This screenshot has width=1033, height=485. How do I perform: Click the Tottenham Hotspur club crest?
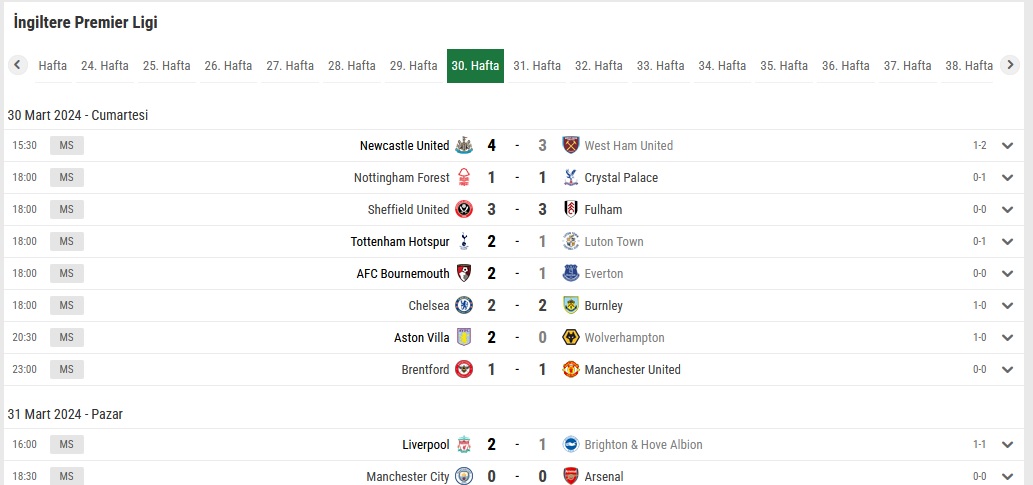(x=464, y=241)
